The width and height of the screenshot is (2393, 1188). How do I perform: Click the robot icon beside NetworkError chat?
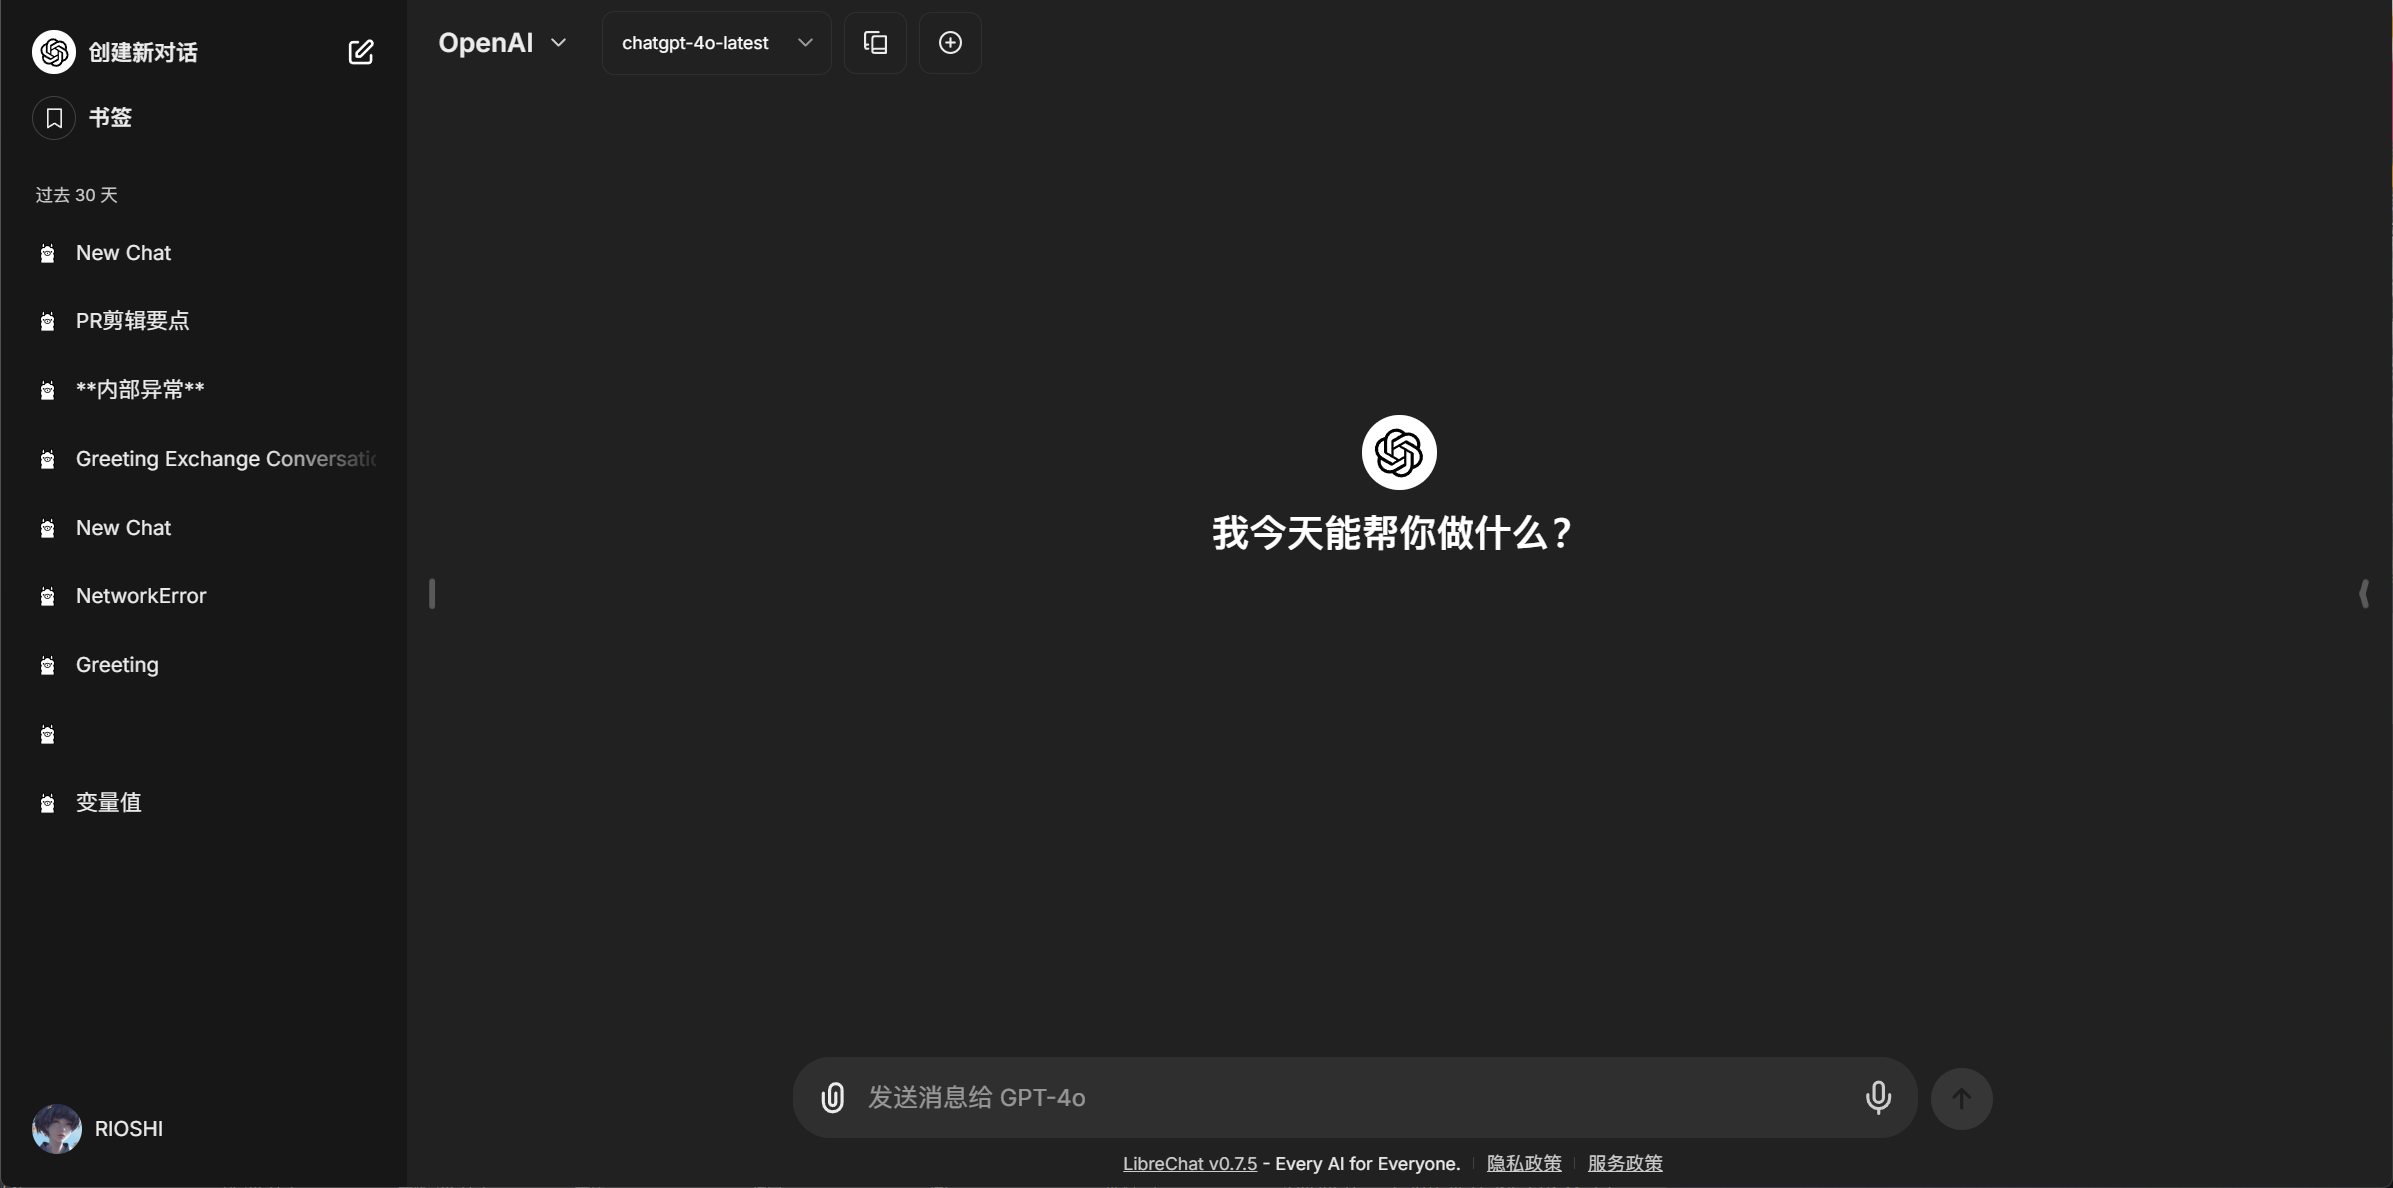47,596
